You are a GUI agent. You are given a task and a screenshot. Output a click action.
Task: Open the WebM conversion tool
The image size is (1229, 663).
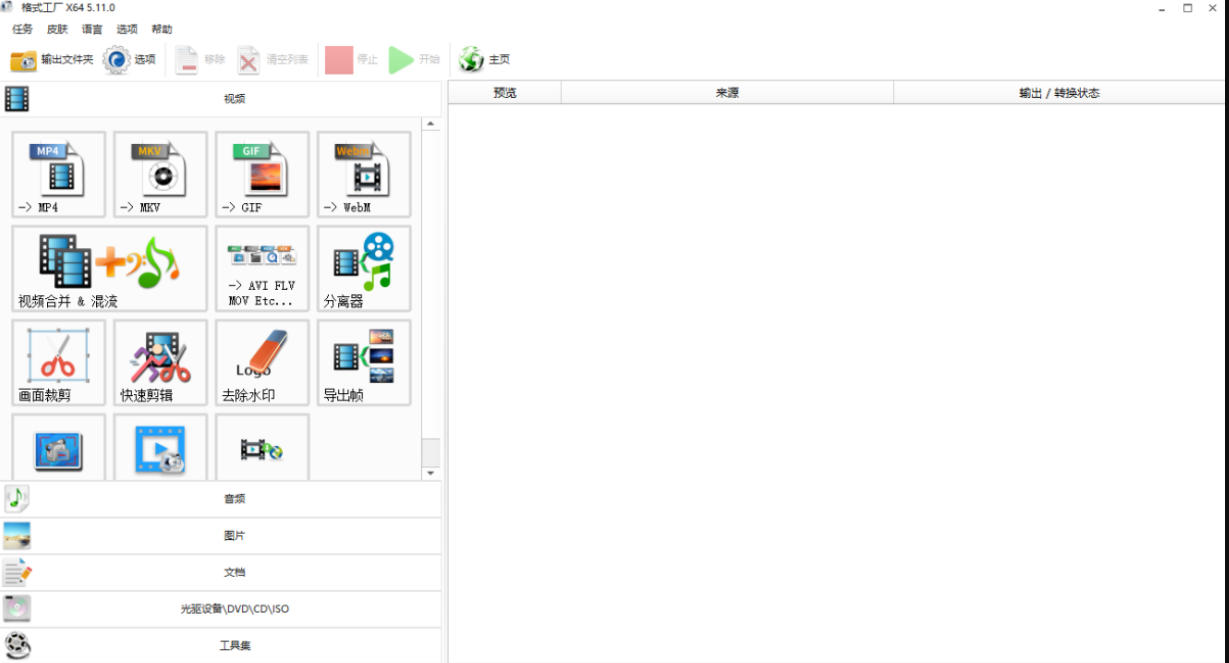click(x=364, y=174)
